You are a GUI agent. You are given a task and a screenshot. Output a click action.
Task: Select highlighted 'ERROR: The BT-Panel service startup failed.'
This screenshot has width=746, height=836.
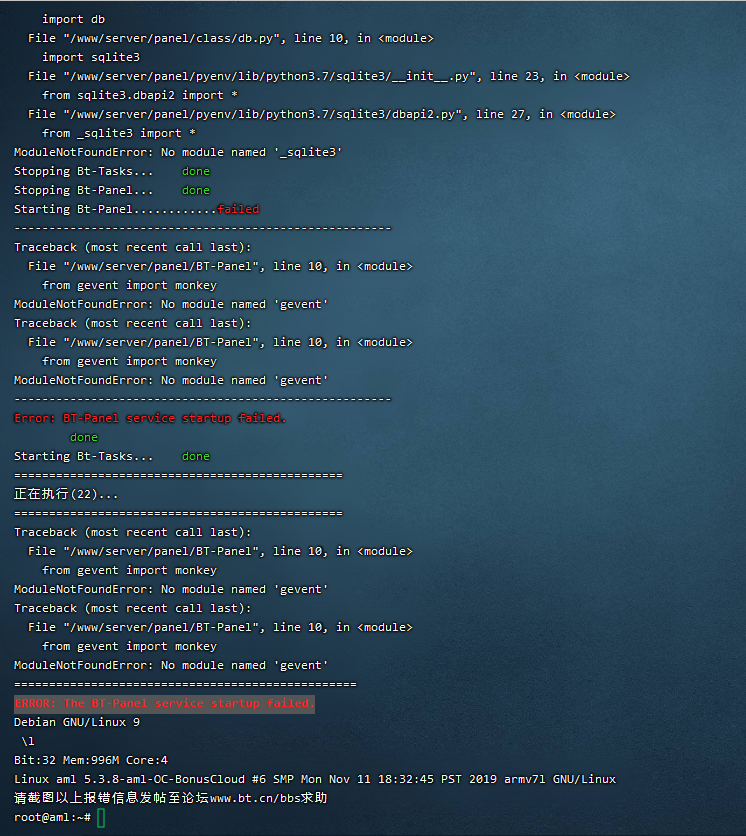point(164,703)
